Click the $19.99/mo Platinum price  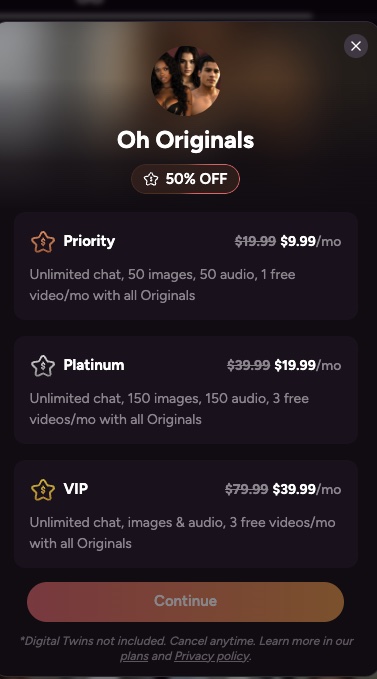308,365
